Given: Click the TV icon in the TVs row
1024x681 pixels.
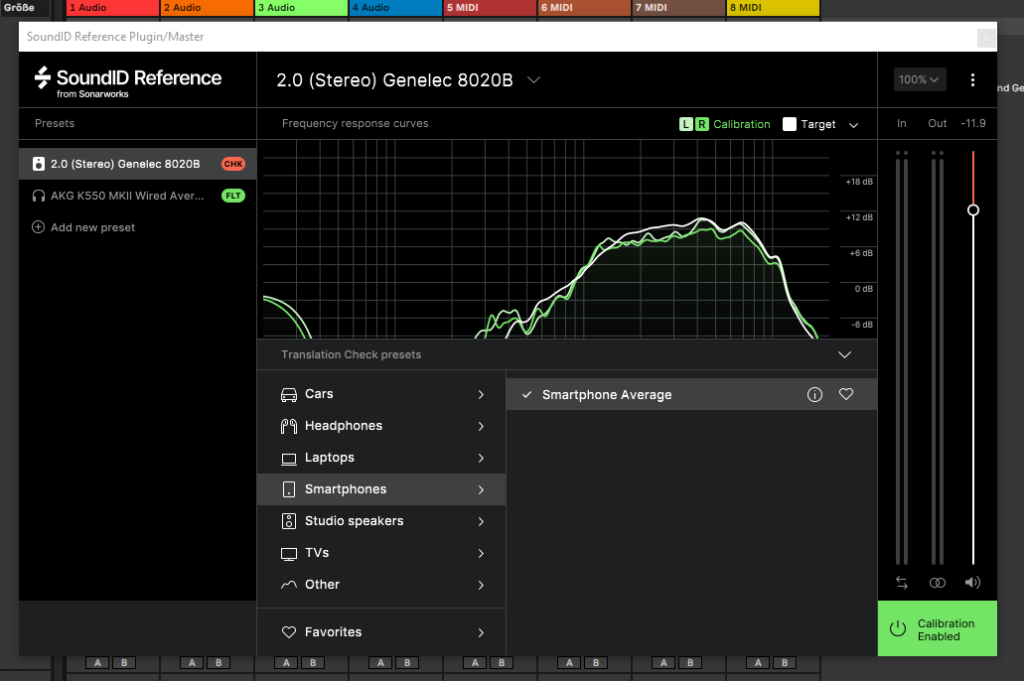Looking at the screenshot, I should coord(289,554).
